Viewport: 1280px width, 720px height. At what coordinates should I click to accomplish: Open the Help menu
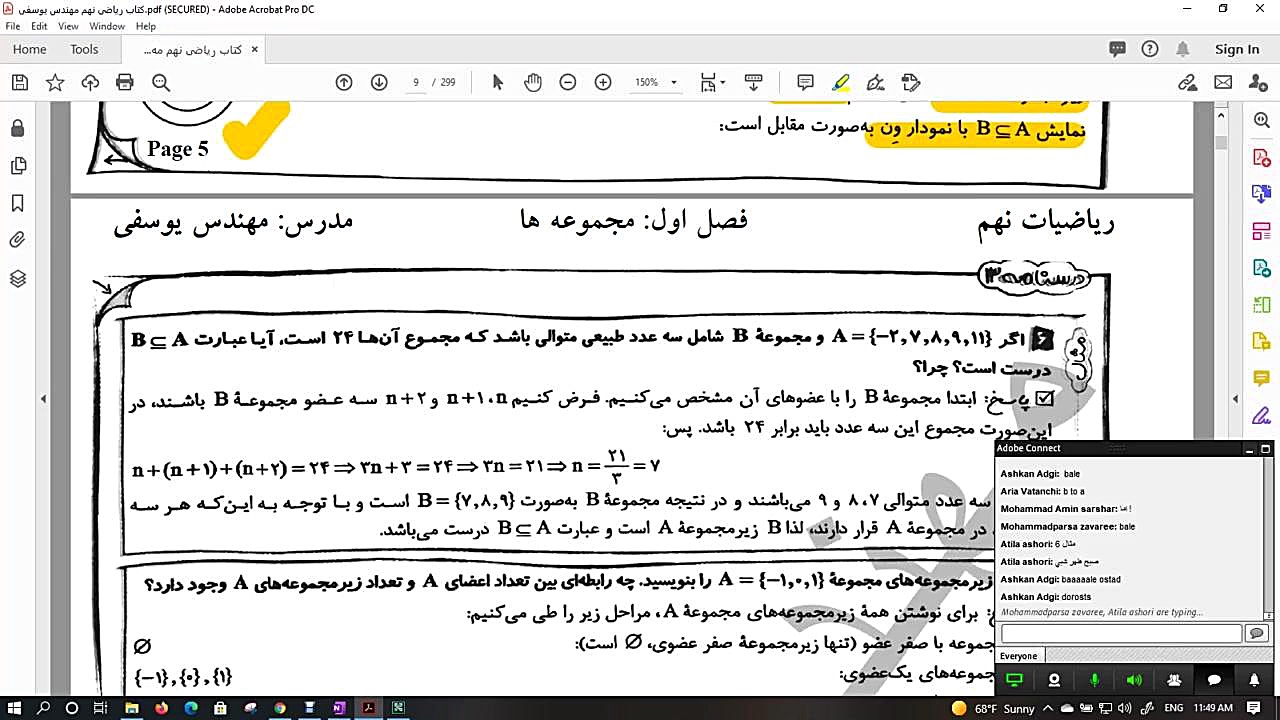(x=146, y=26)
